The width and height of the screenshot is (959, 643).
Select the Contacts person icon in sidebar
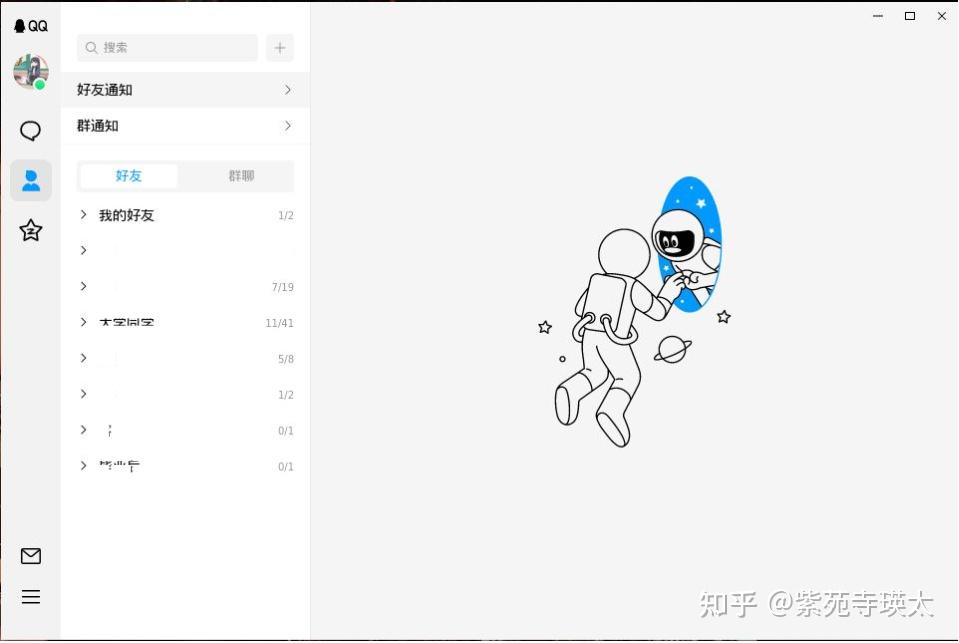coord(31,181)
